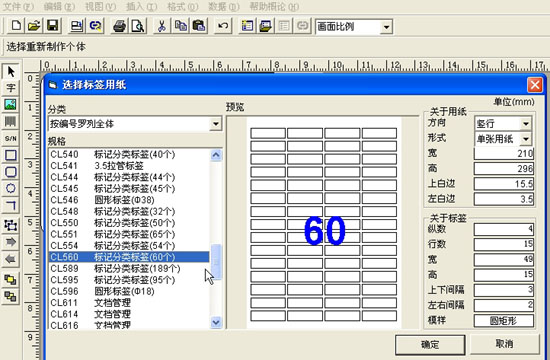Screen dimensions: 550x360
Task: Click the Copy icon in toolbar
Action: (x=180, y=26)
